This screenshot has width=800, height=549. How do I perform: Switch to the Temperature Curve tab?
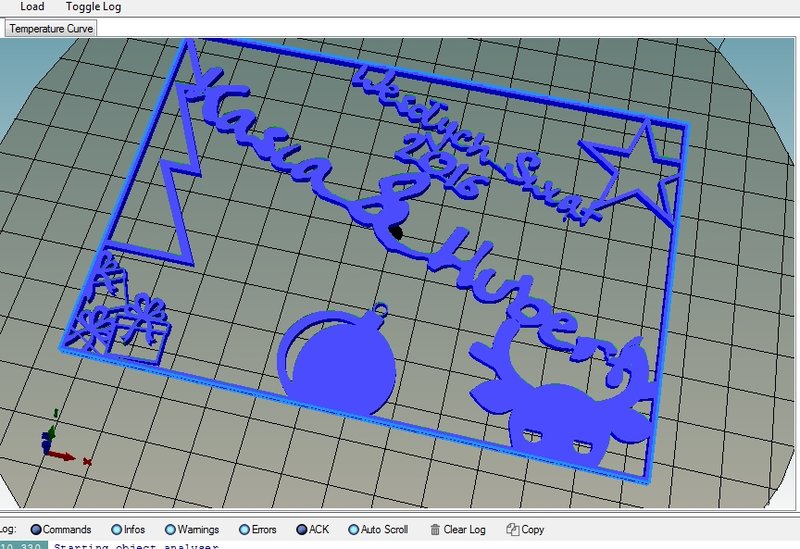[x=51, y=29]
